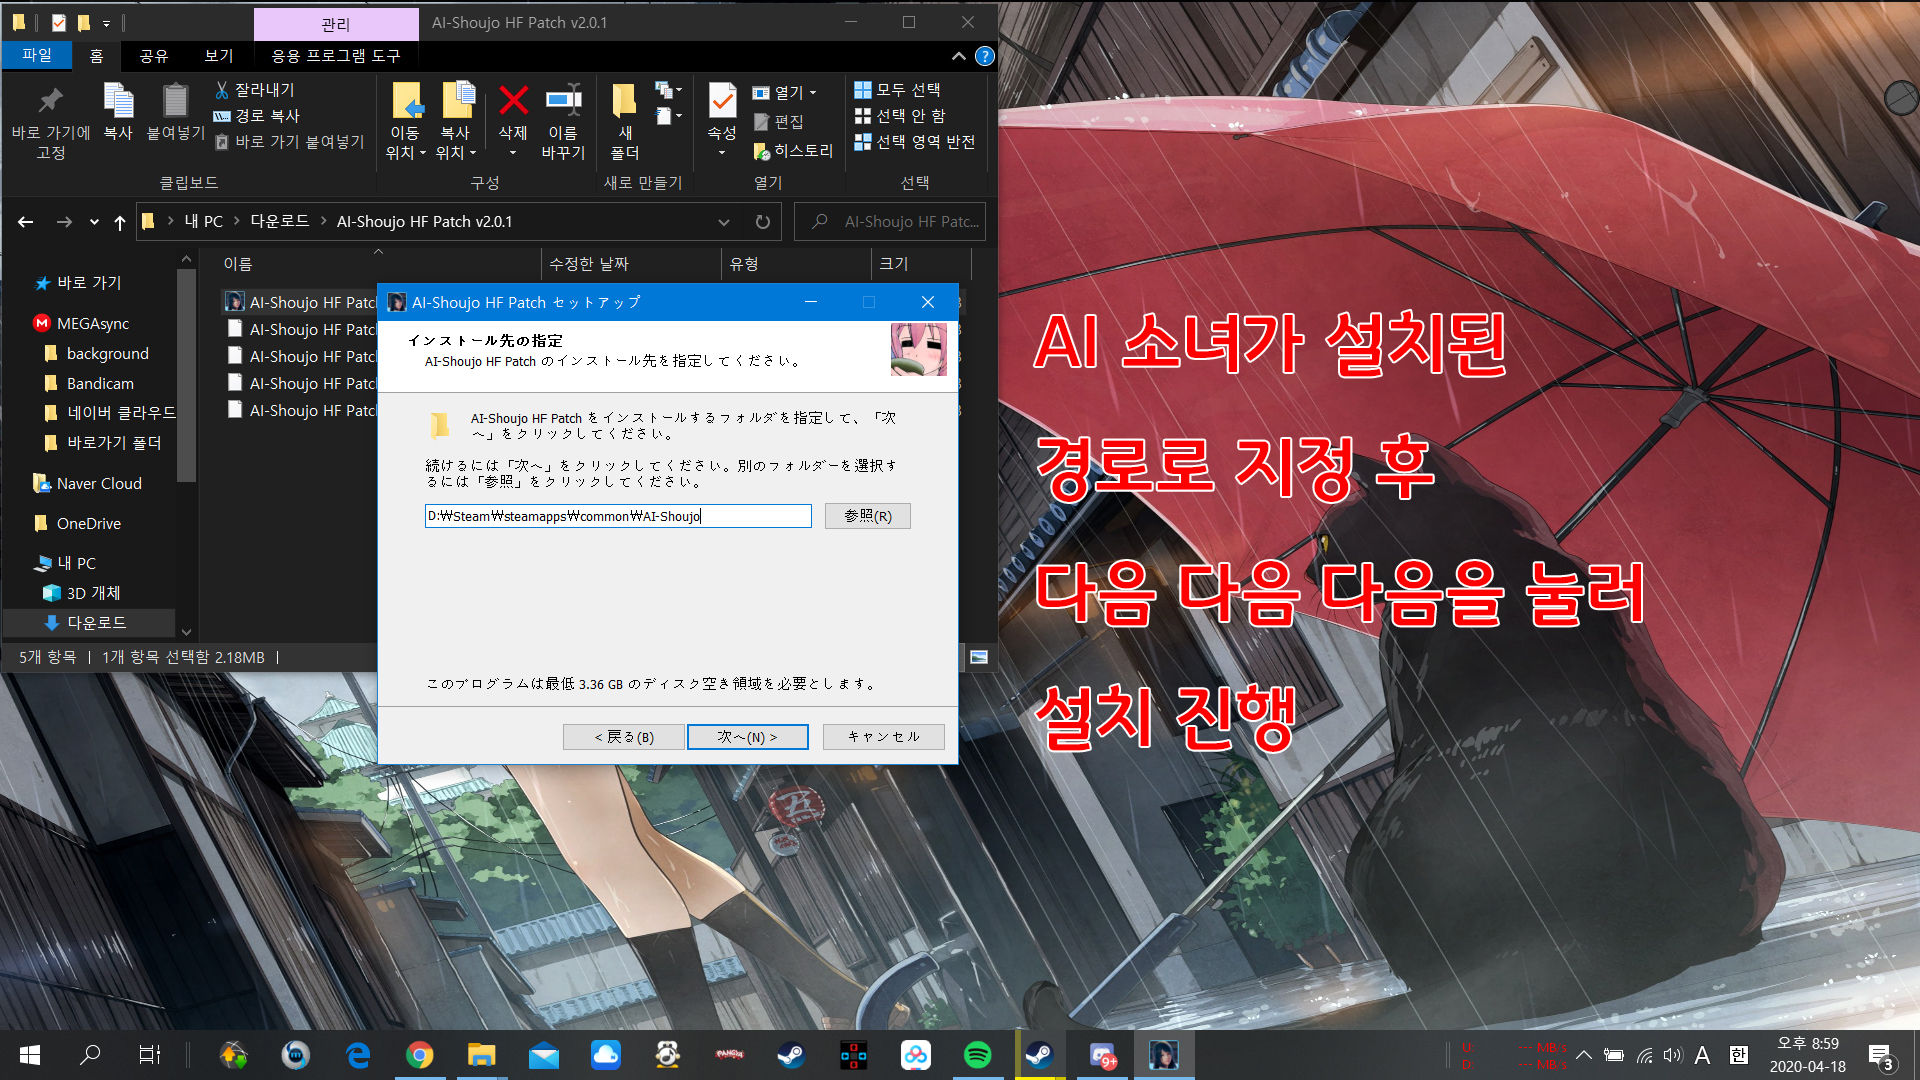Click the Explorer search box
1920x1080 pixels.
[890, 222]
